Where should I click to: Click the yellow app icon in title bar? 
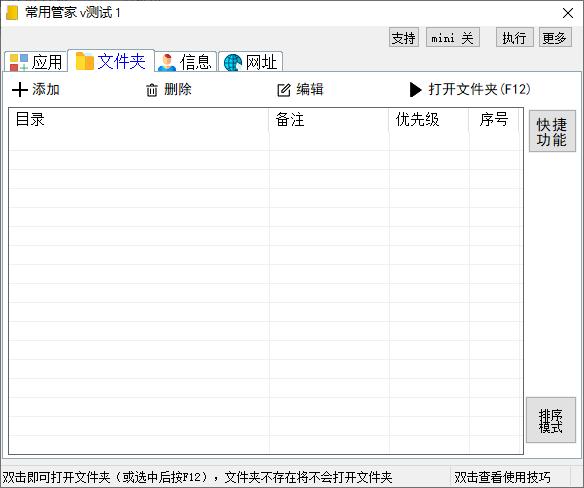(12, 13)
